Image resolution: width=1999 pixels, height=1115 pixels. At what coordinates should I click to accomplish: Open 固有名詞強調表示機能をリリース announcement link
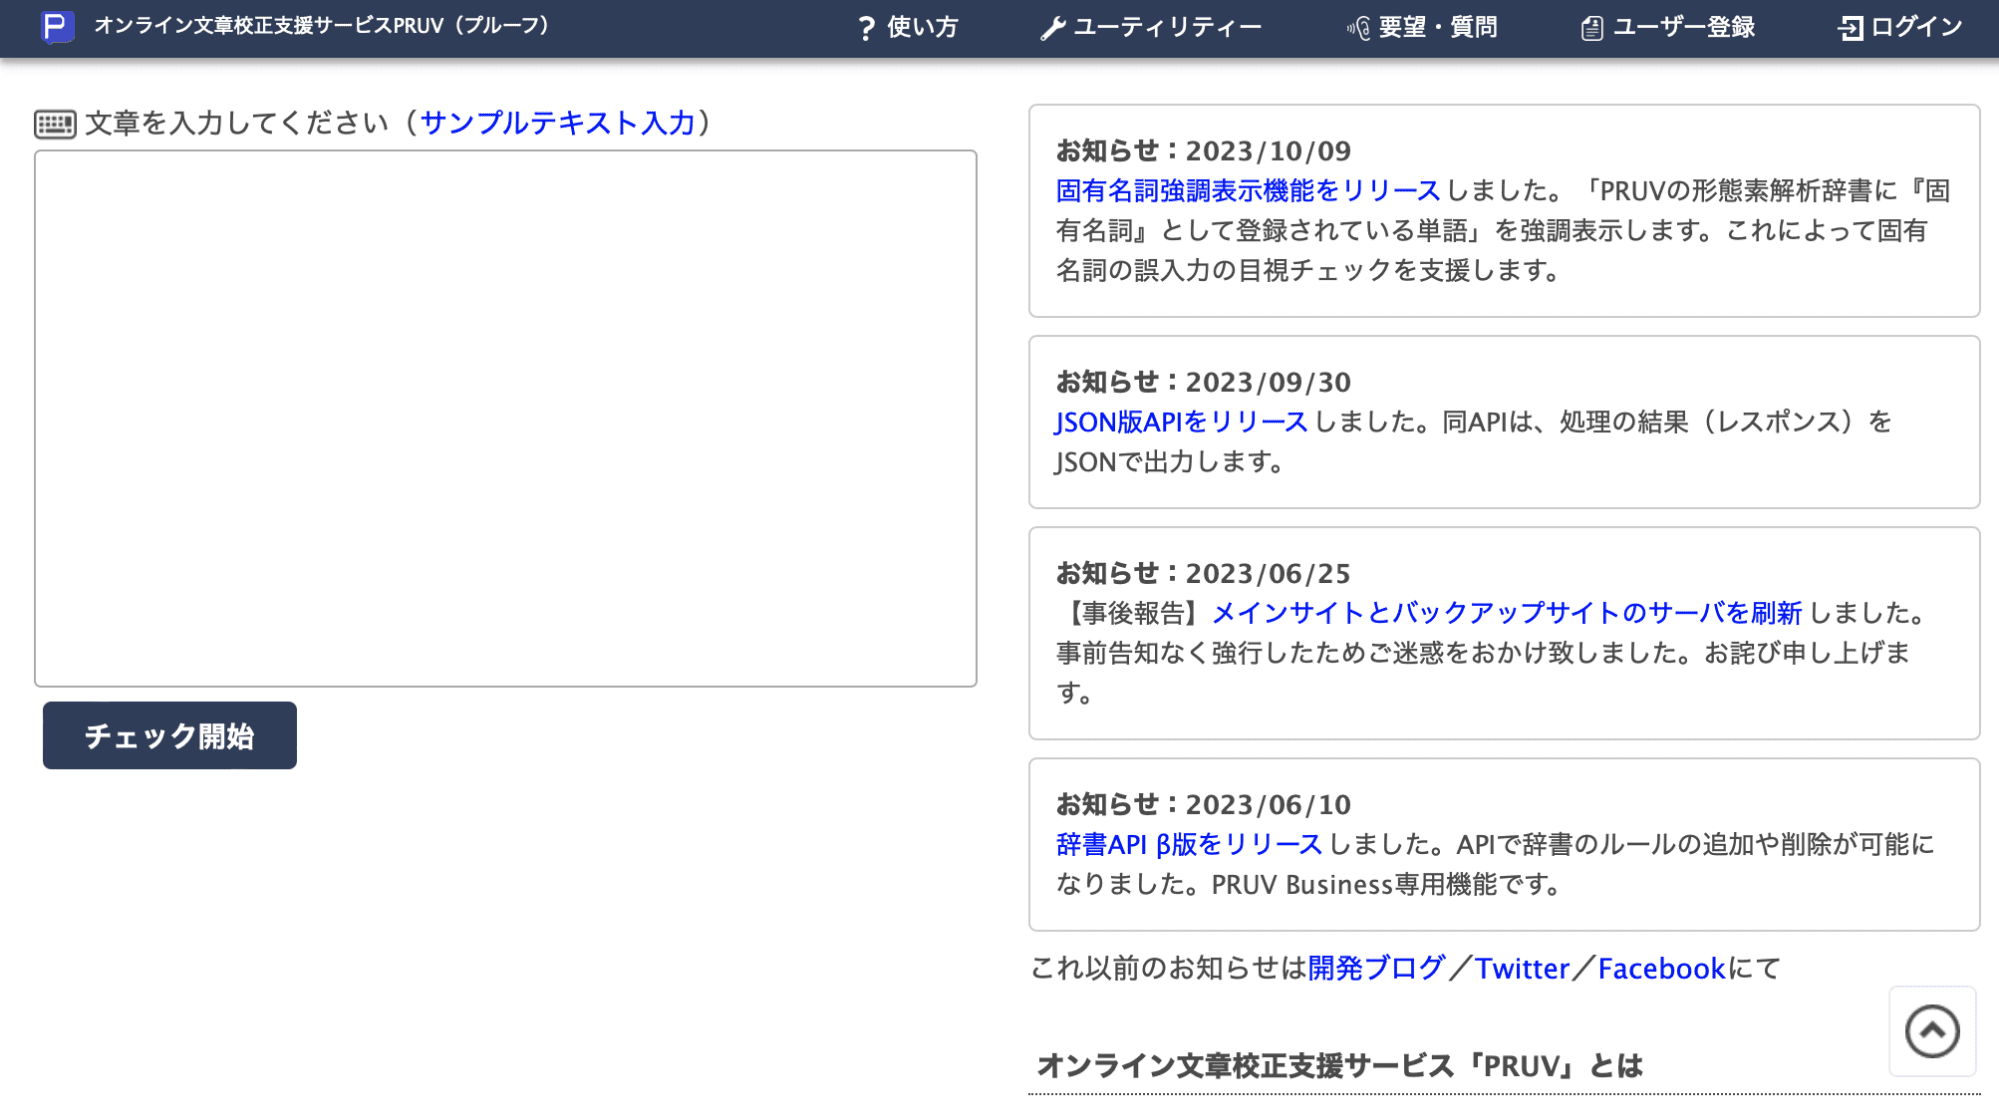click(x=1248, y=190)
